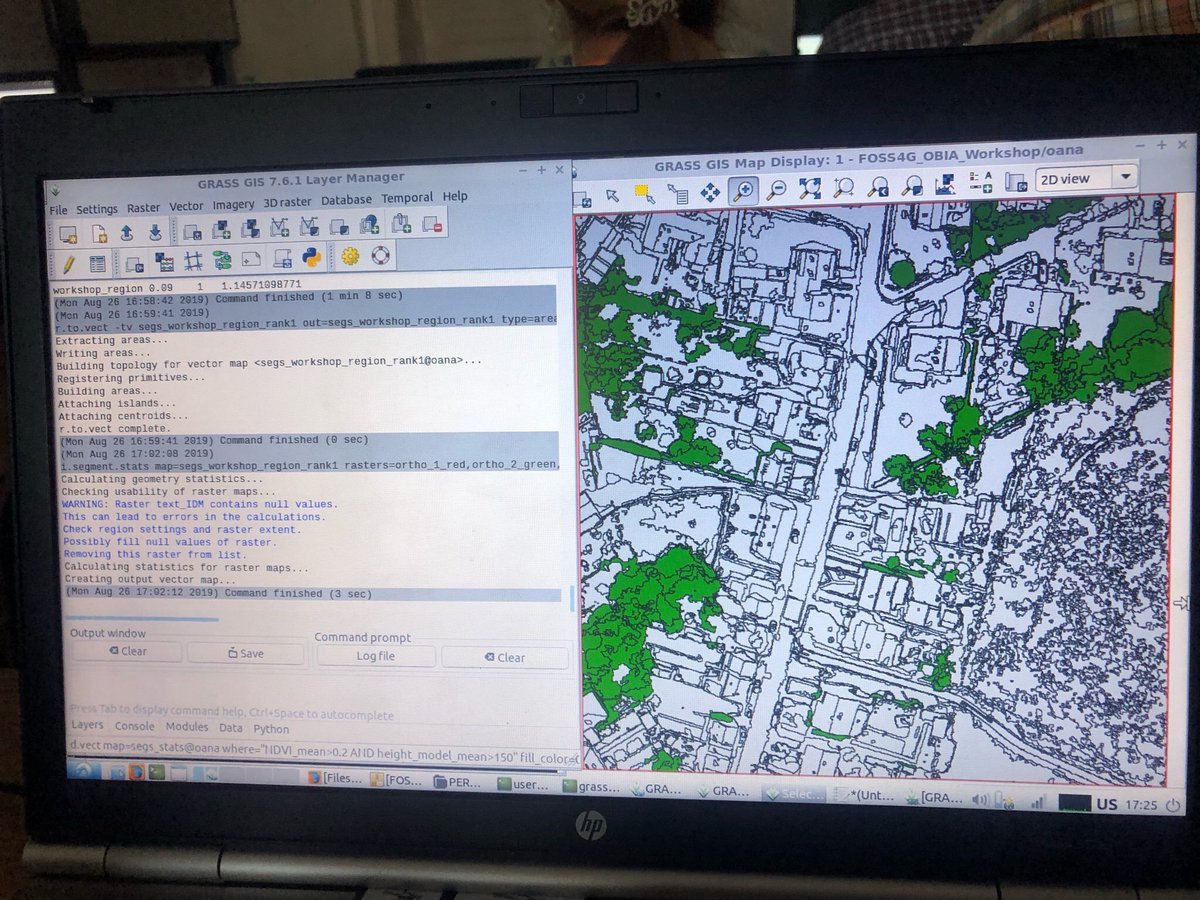Open the 2D view mode dropdown
The width and height of the screenshot is (1200, 900).
point(1086,179)
